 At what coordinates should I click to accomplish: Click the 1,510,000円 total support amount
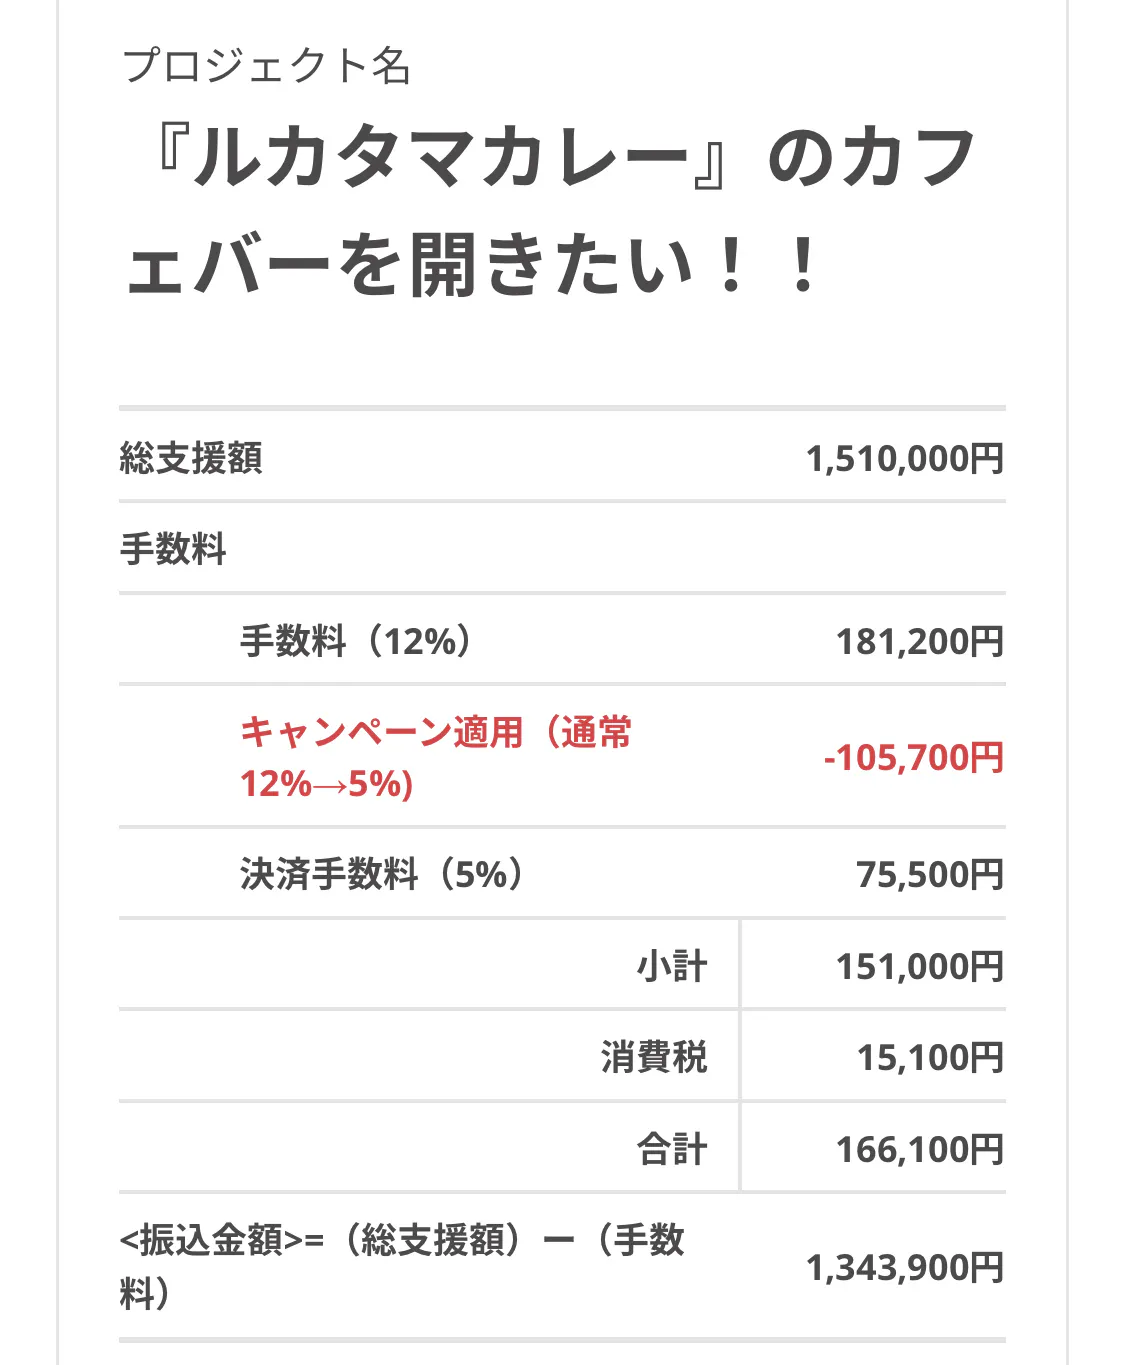pos(904,459)
